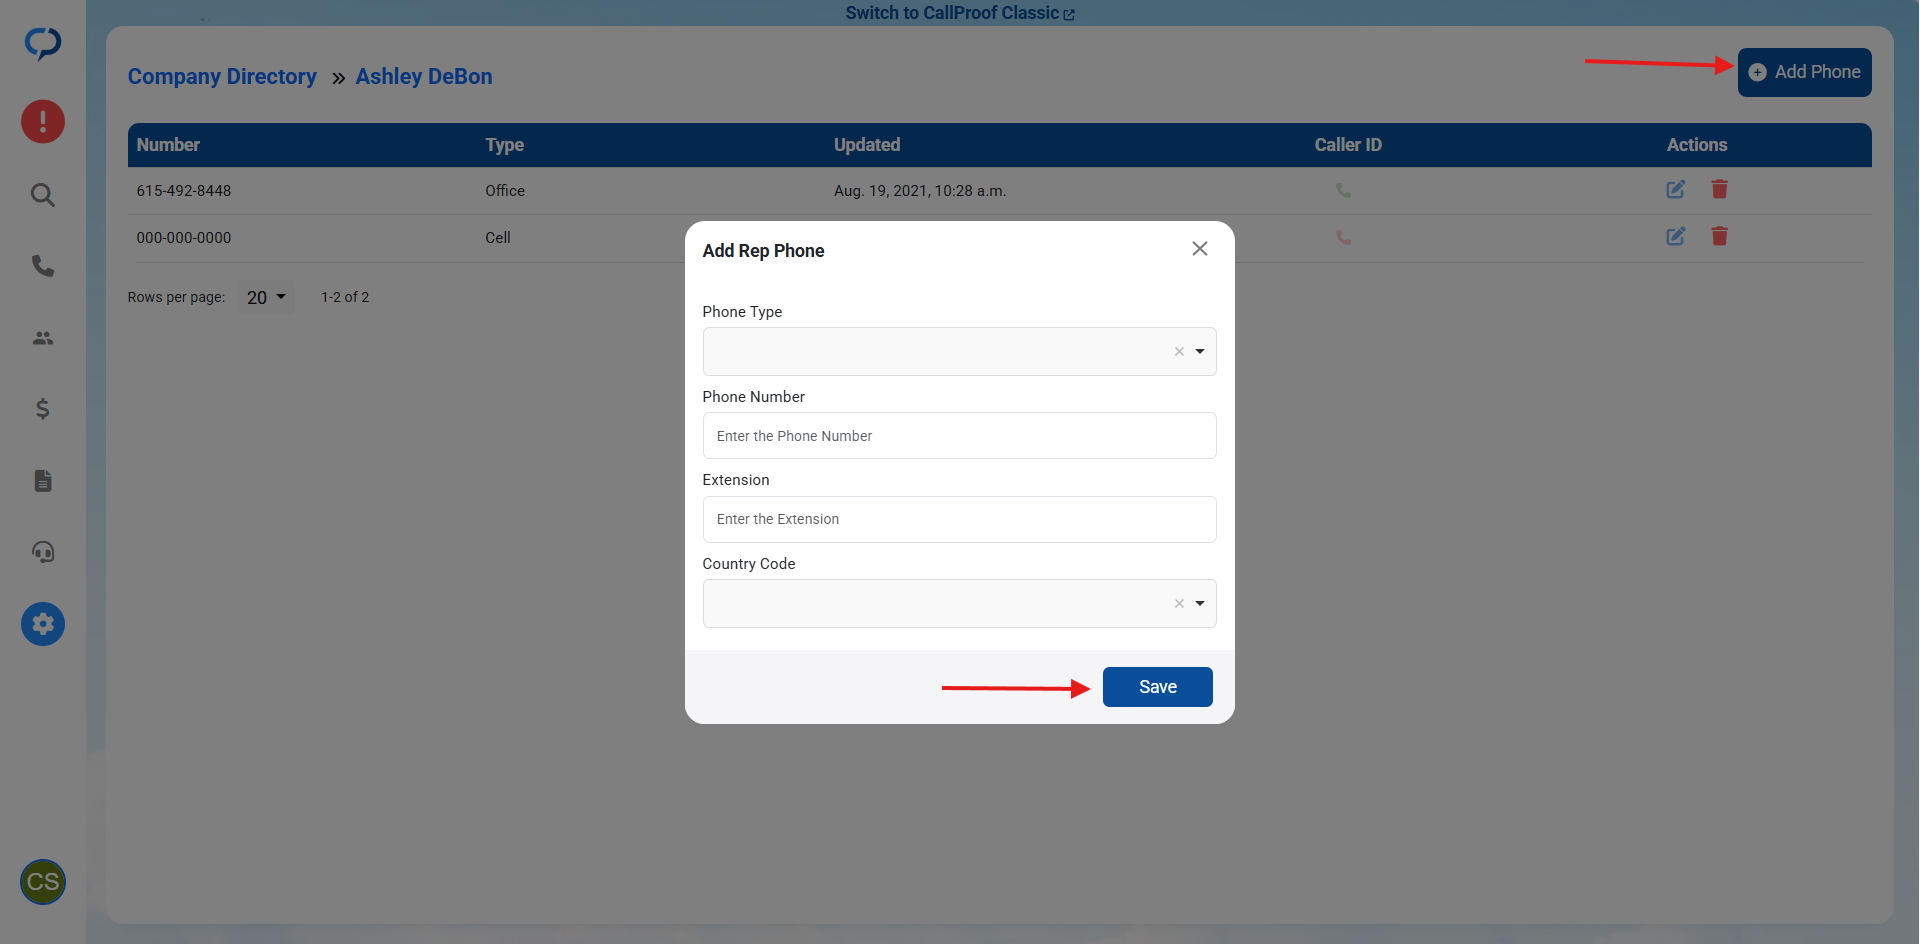This screenshot has width=1920, height=945.
Task: Open the settings gear sidebar icon
Action: pos(43,624)
